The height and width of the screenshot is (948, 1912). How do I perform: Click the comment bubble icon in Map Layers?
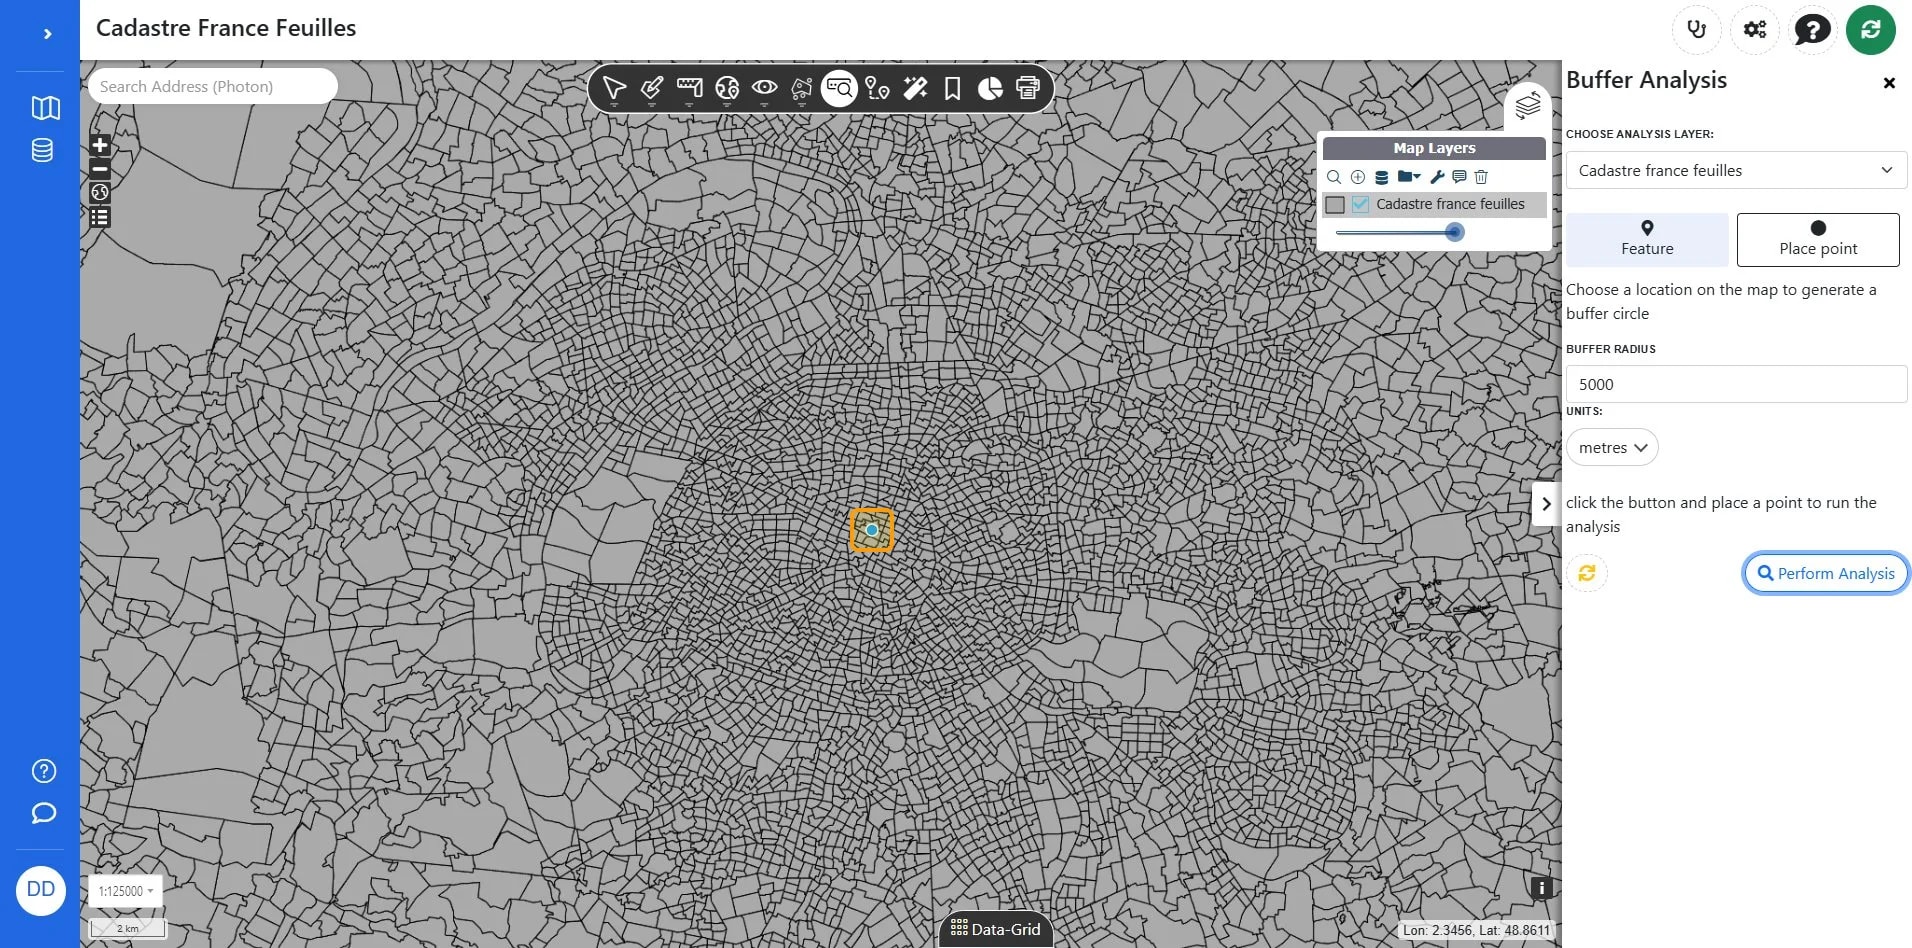click(1459, 177)
